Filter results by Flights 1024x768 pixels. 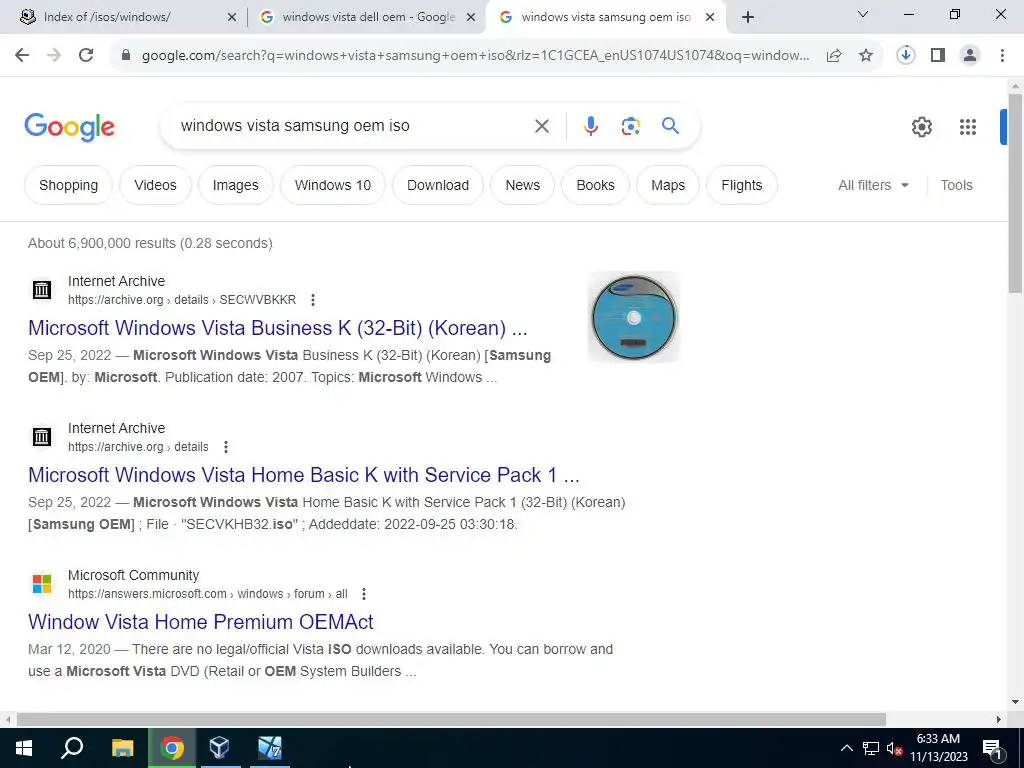click(742, 185)
